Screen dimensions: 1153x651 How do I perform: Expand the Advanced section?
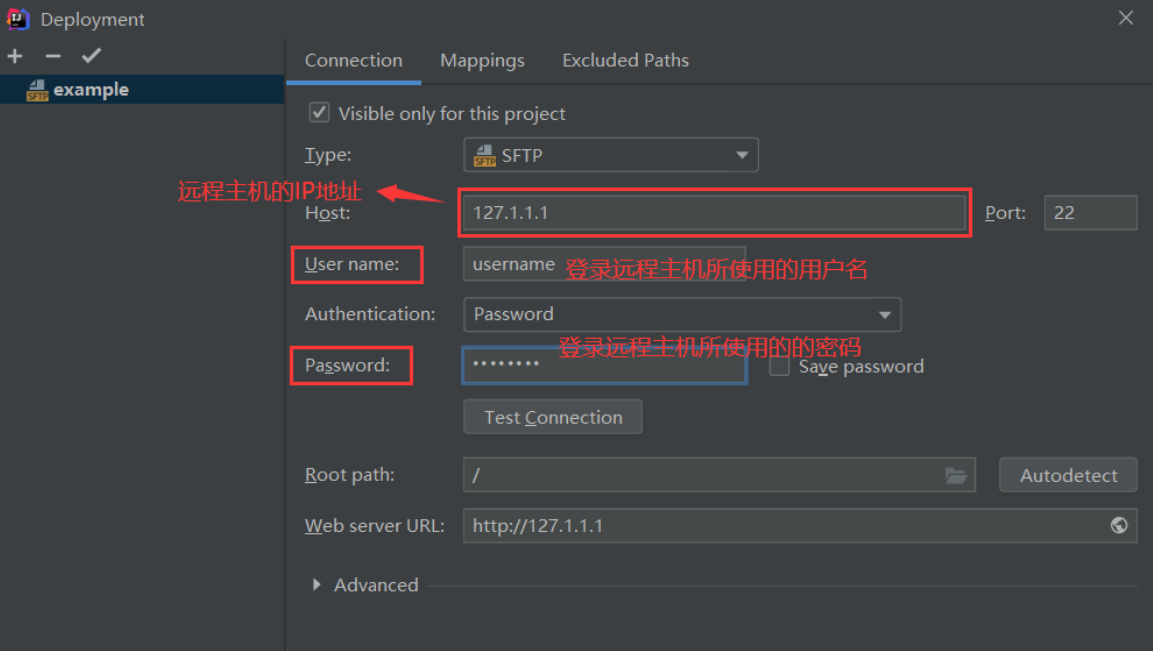tap(317, 585)
